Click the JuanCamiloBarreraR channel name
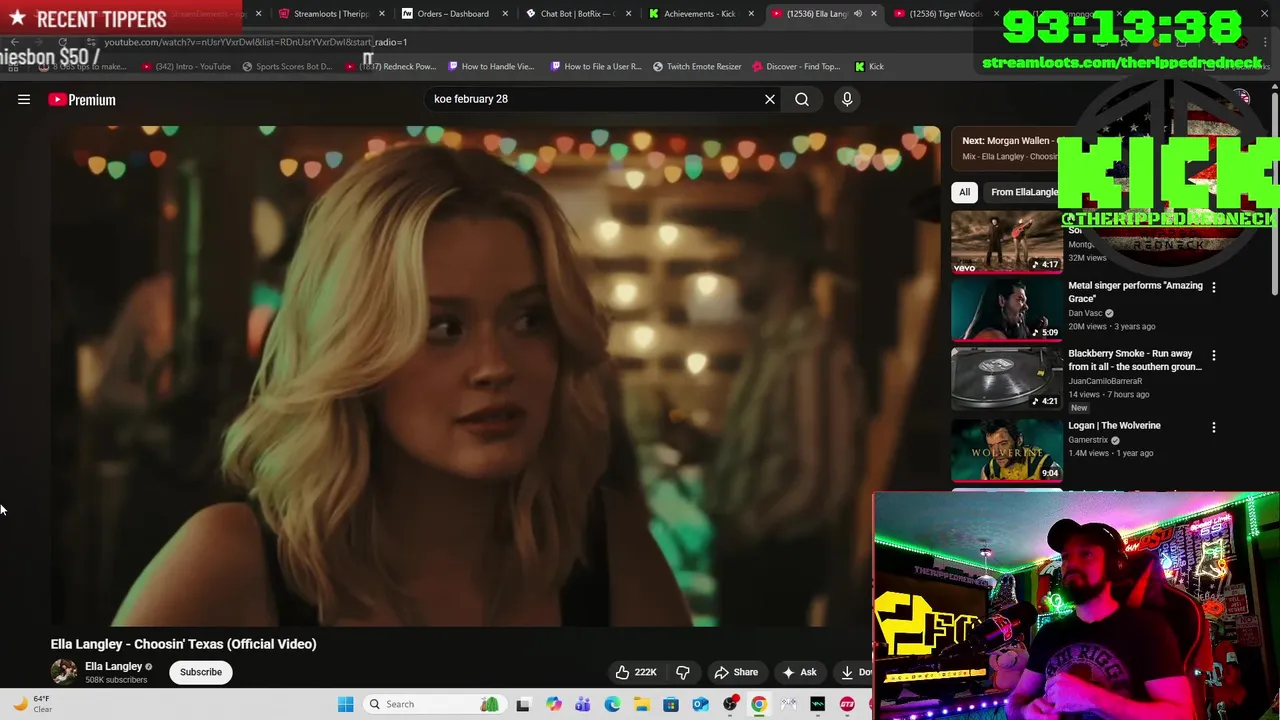The image size is (1280, 720). tap(1105, 381)
